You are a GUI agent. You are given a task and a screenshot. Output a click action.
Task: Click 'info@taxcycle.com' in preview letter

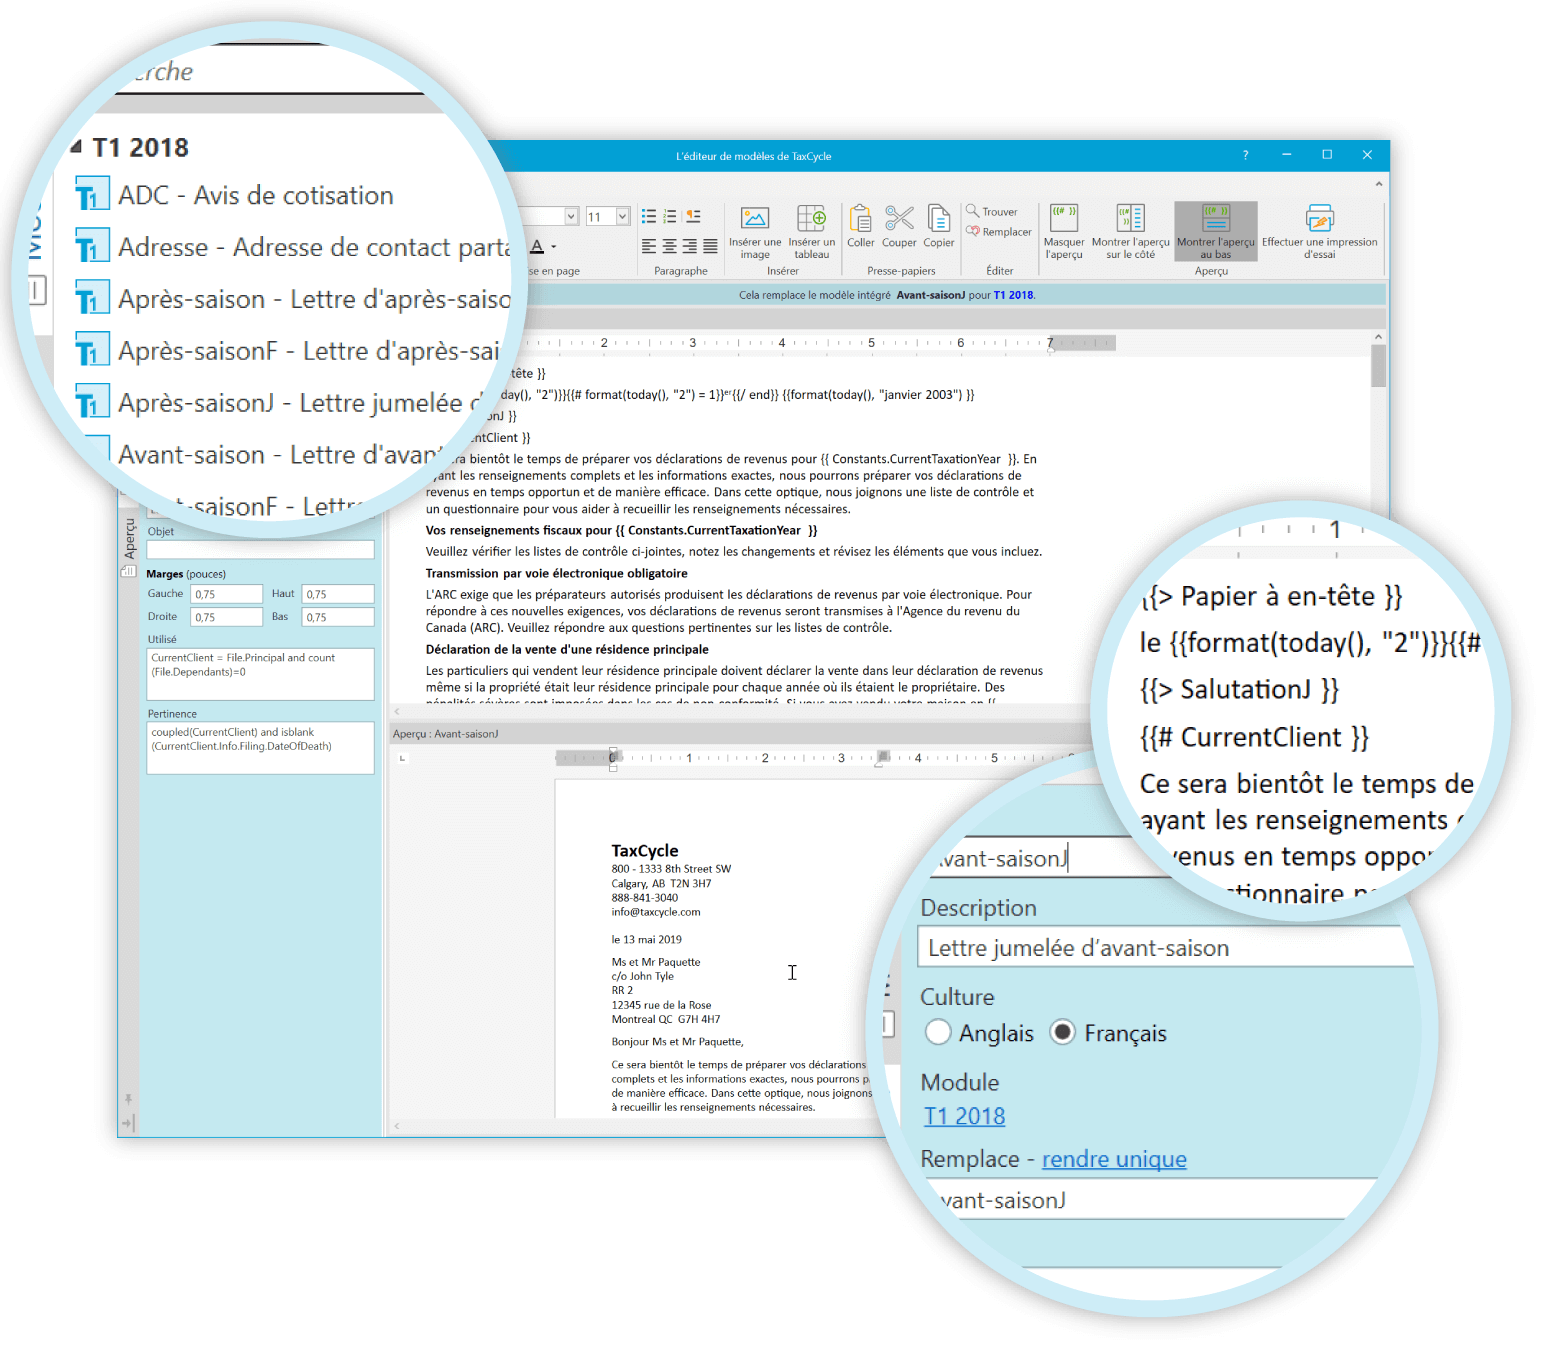pyautogui.click(x=656, y=912)
